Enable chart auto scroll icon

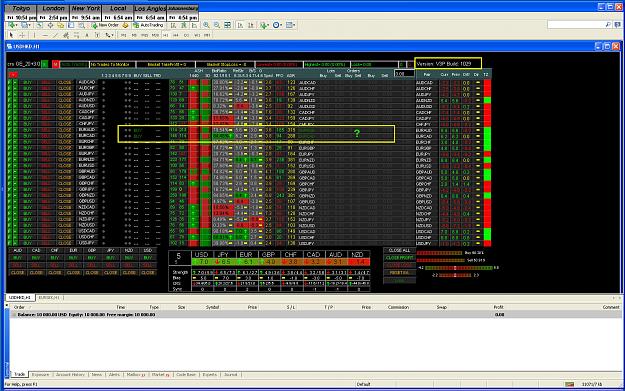click(240, 25)
